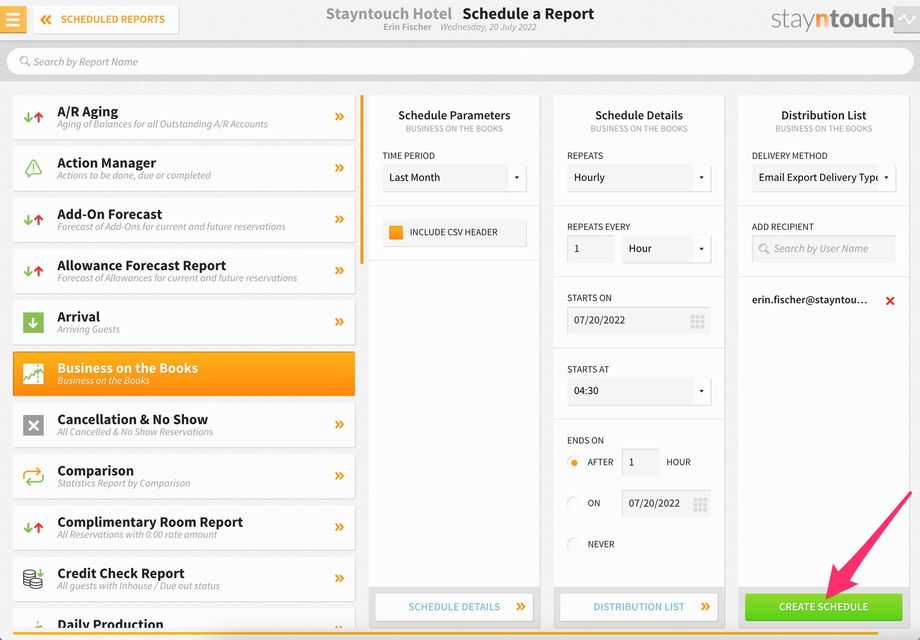The width and height of the screenshot is (920, 640).
Task: Click the green Arrival download icon
Action: (x=33, y=322)
